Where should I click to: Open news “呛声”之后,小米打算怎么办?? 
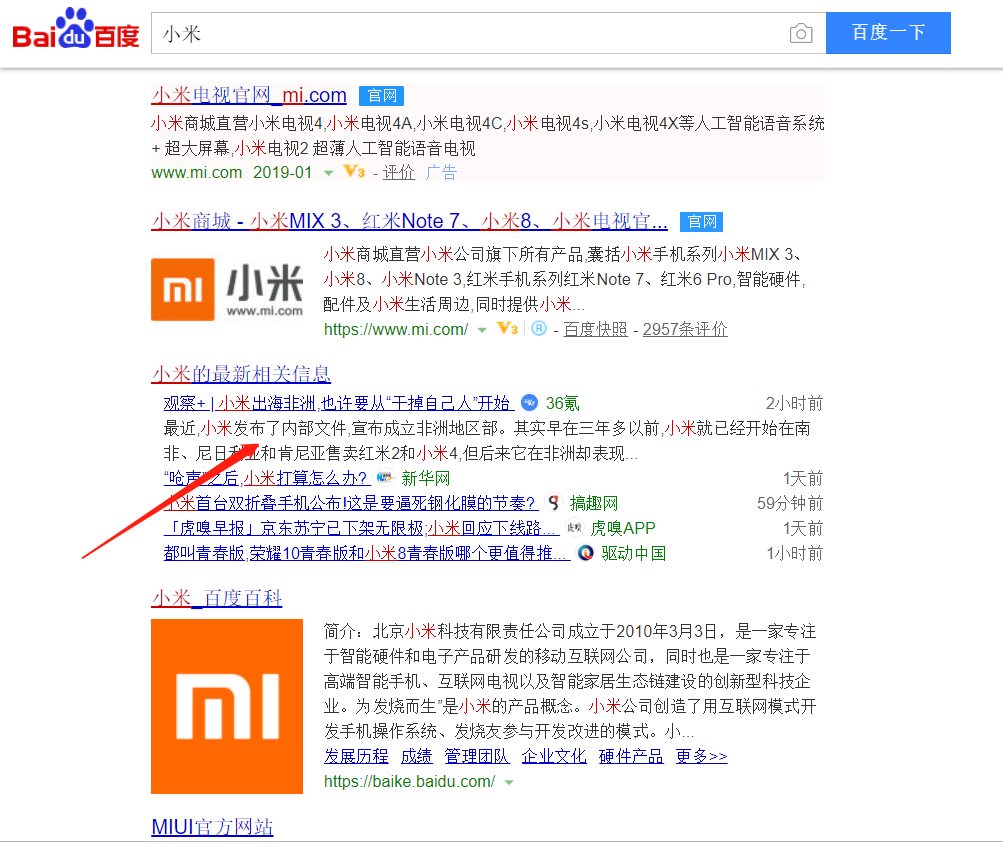(267, 478)
